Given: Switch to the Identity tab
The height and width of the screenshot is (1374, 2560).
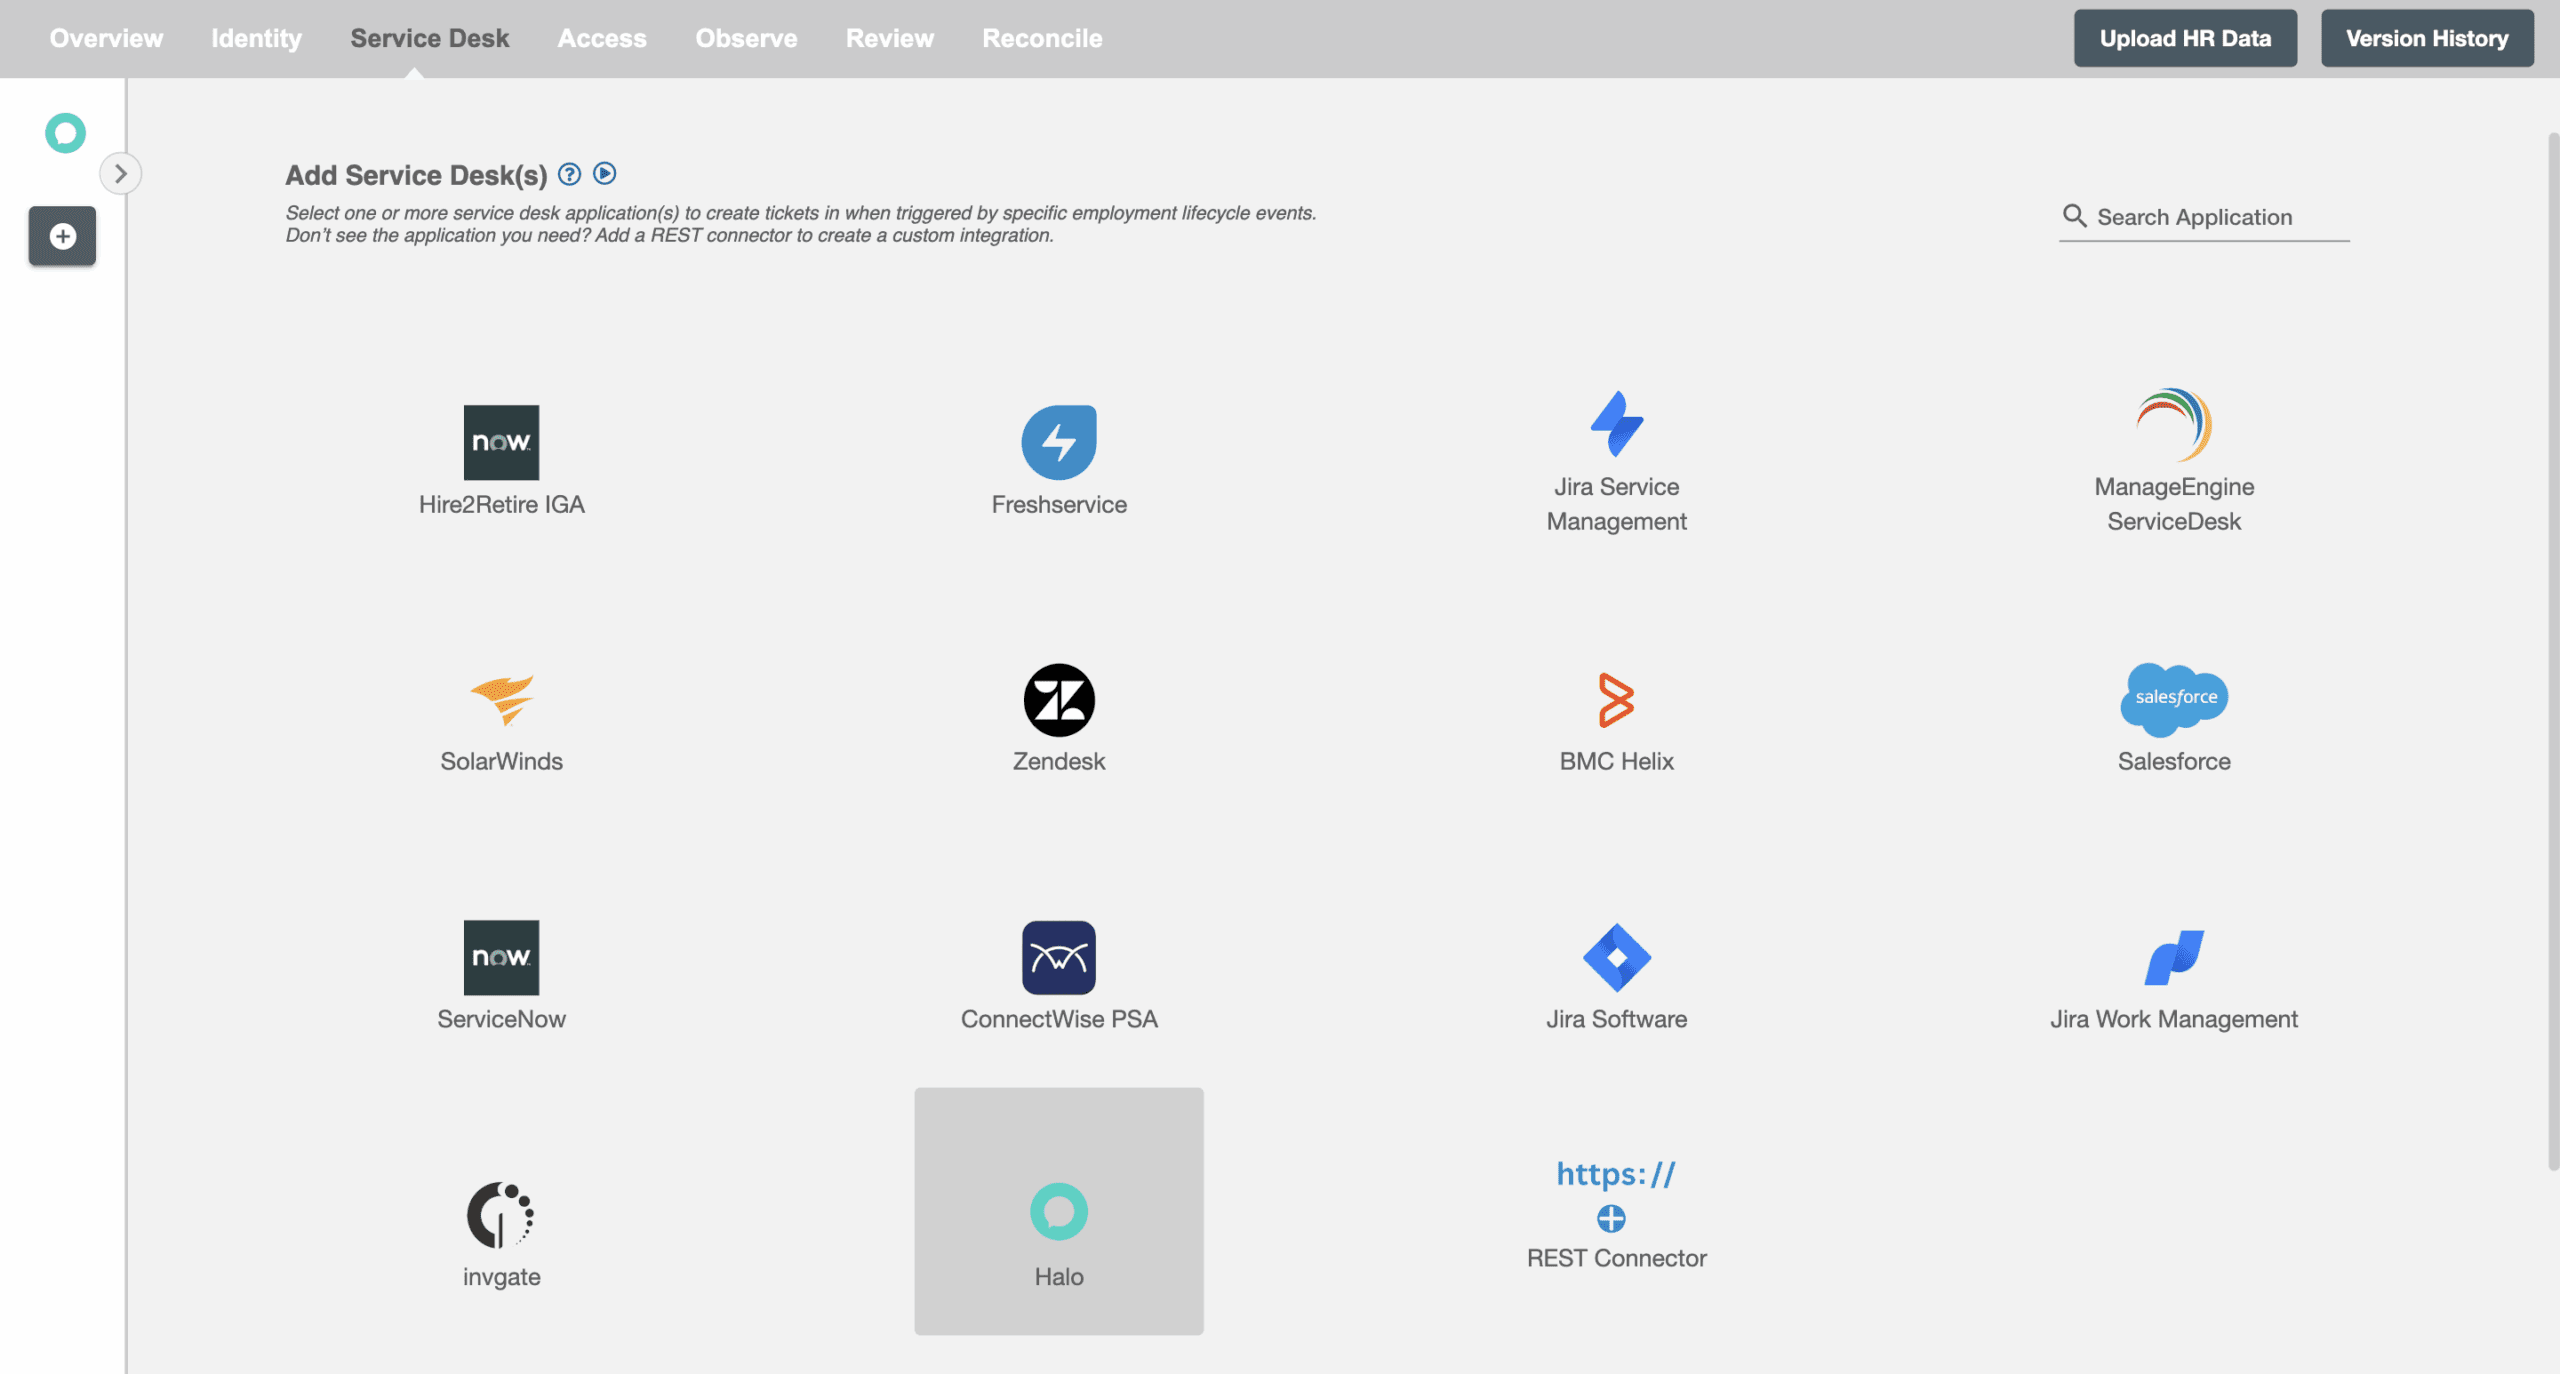Looking at the screenshot, I should click(256, 38).
